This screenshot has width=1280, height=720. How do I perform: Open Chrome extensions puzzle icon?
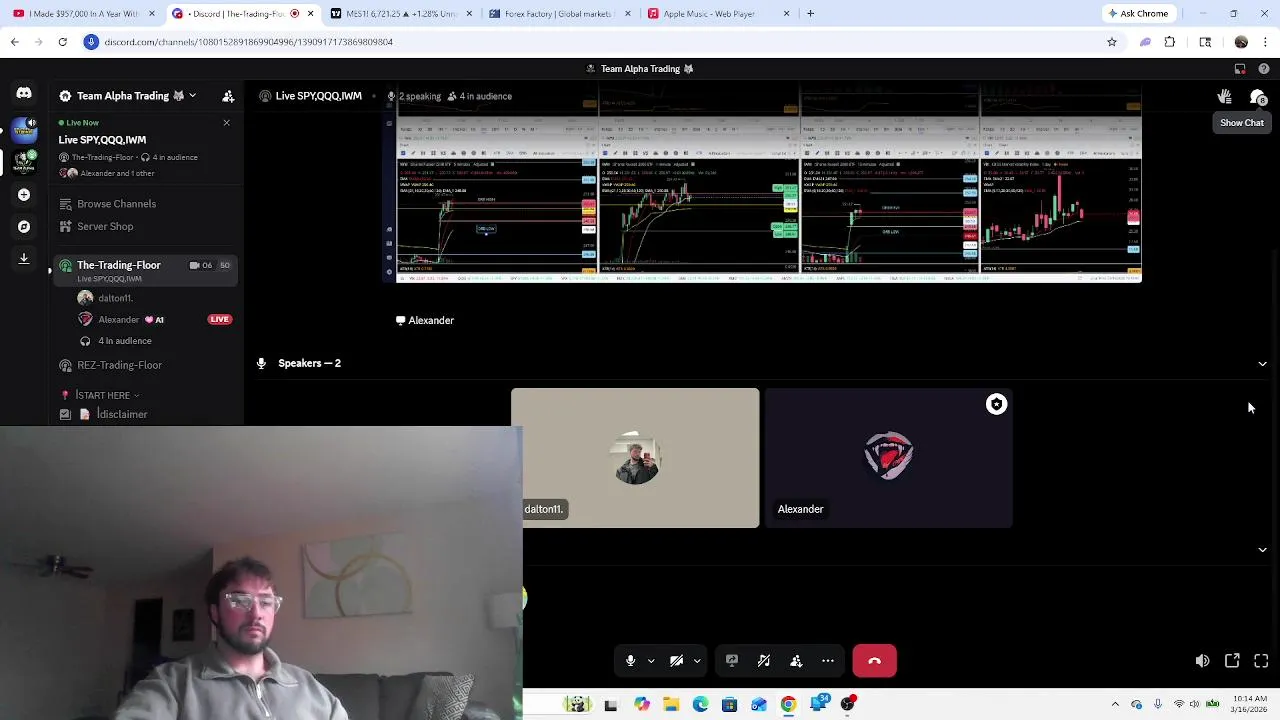point(1170,42)
